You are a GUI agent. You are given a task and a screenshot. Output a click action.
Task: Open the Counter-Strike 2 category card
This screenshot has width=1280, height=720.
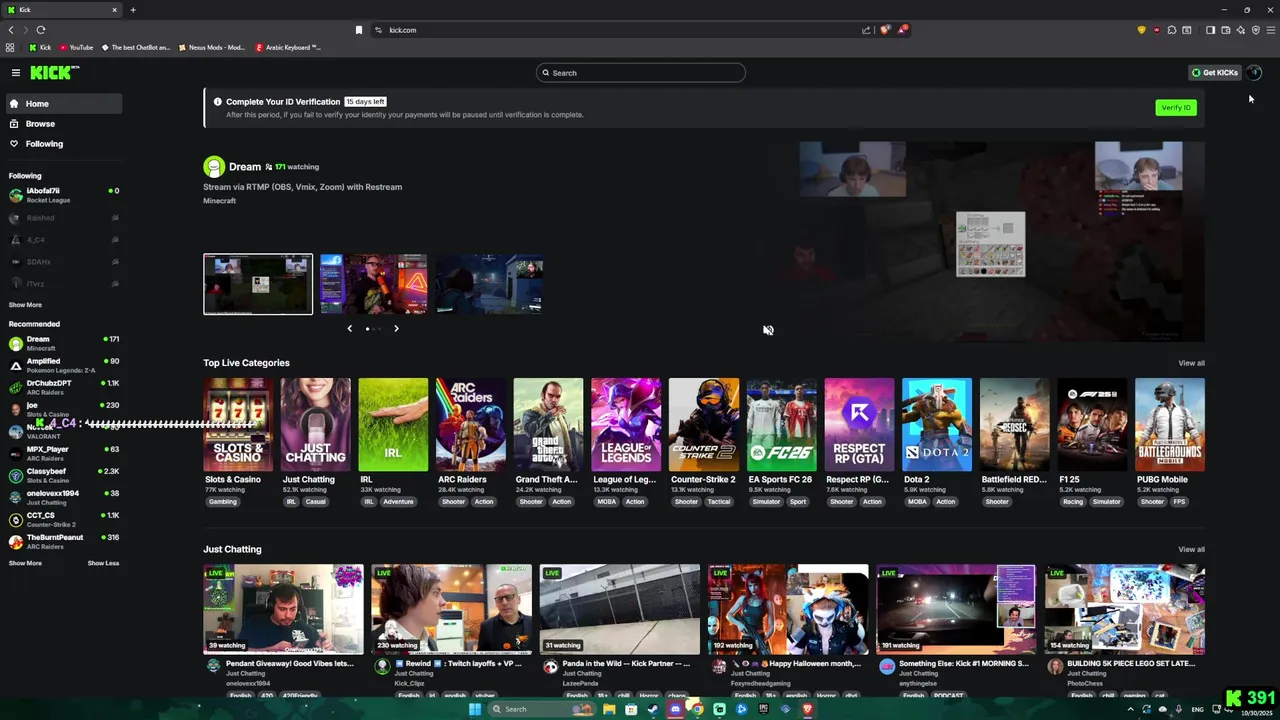tap(704, 425)
